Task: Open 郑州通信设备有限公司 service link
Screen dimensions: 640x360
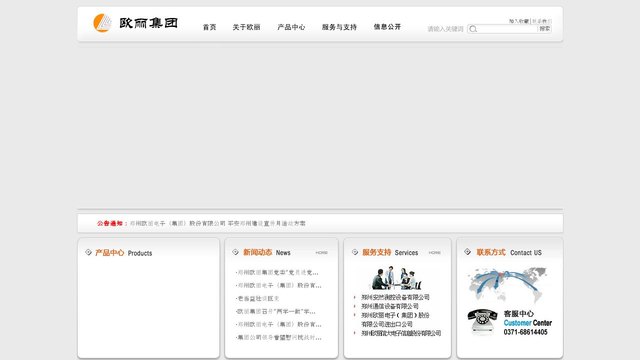Action: pos(390,306)
